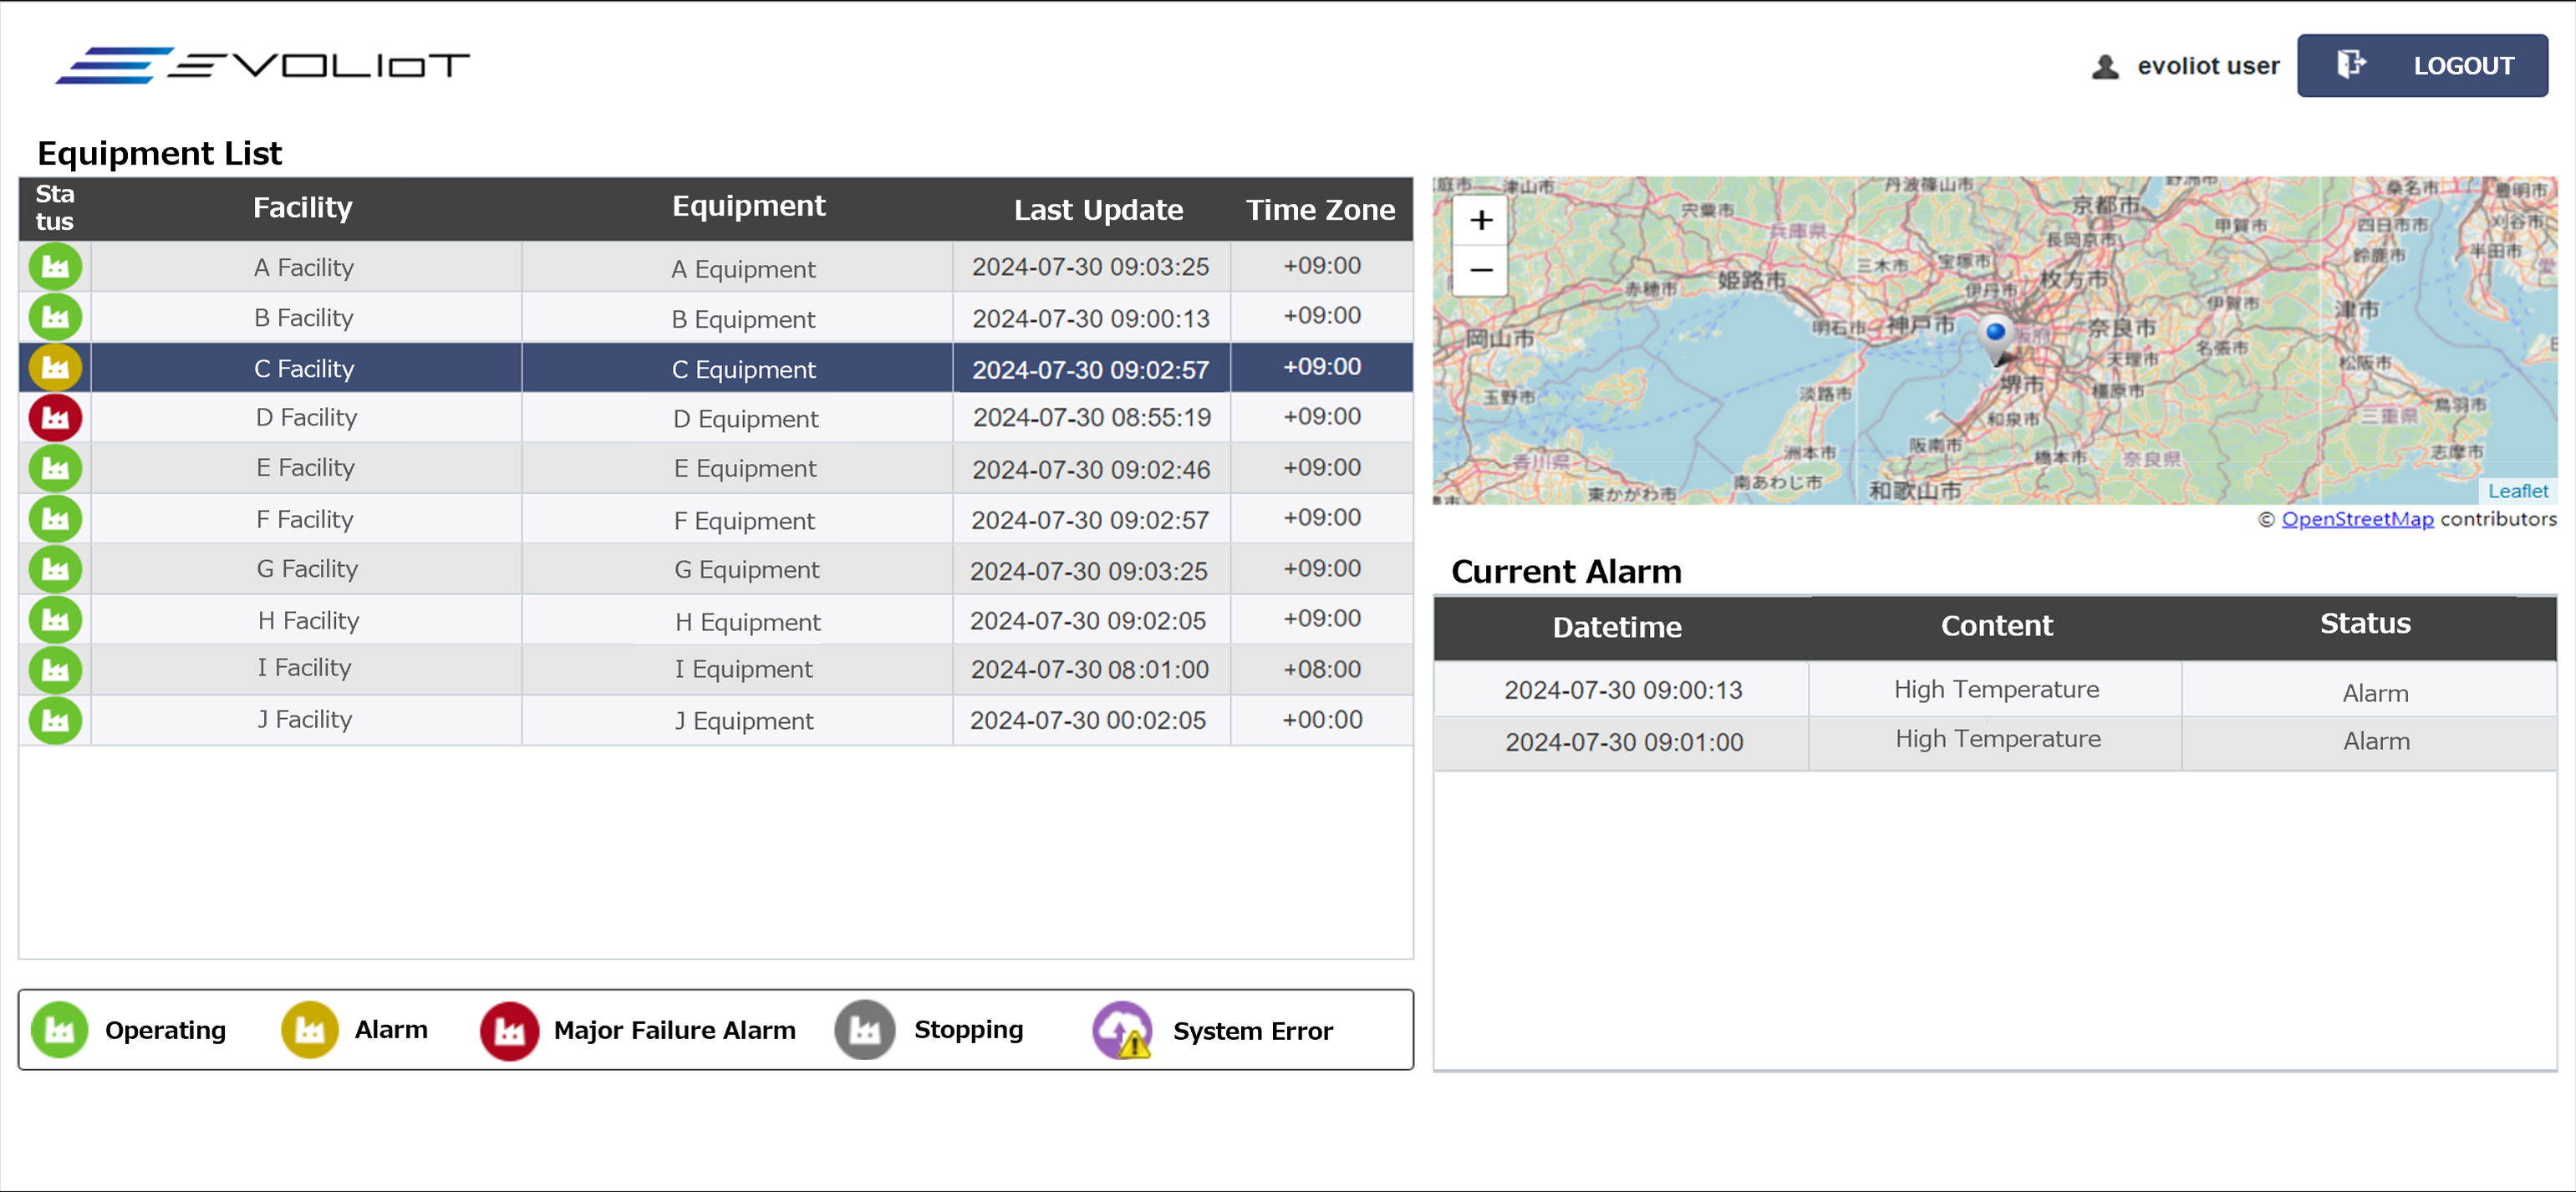
Task: Click the blue map marker pin
Action: point(1995,336)
